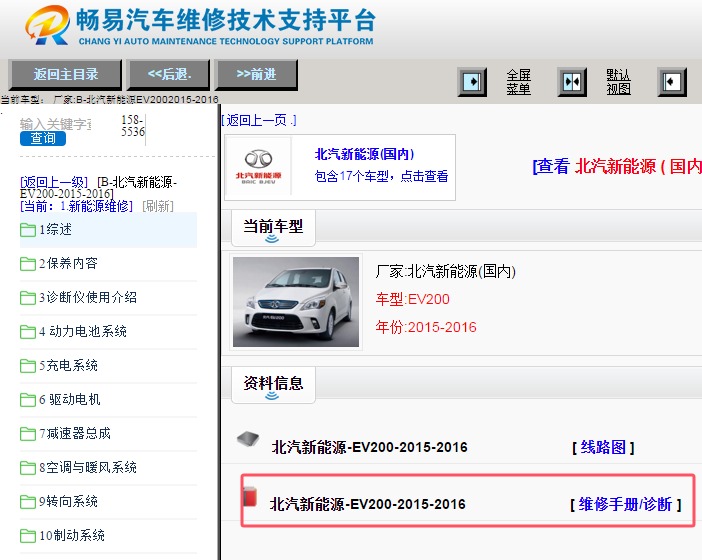702x560 pixels.
Task: Click folder icon next to 4 动力电池系统
Action: click(x=28, y=332)
